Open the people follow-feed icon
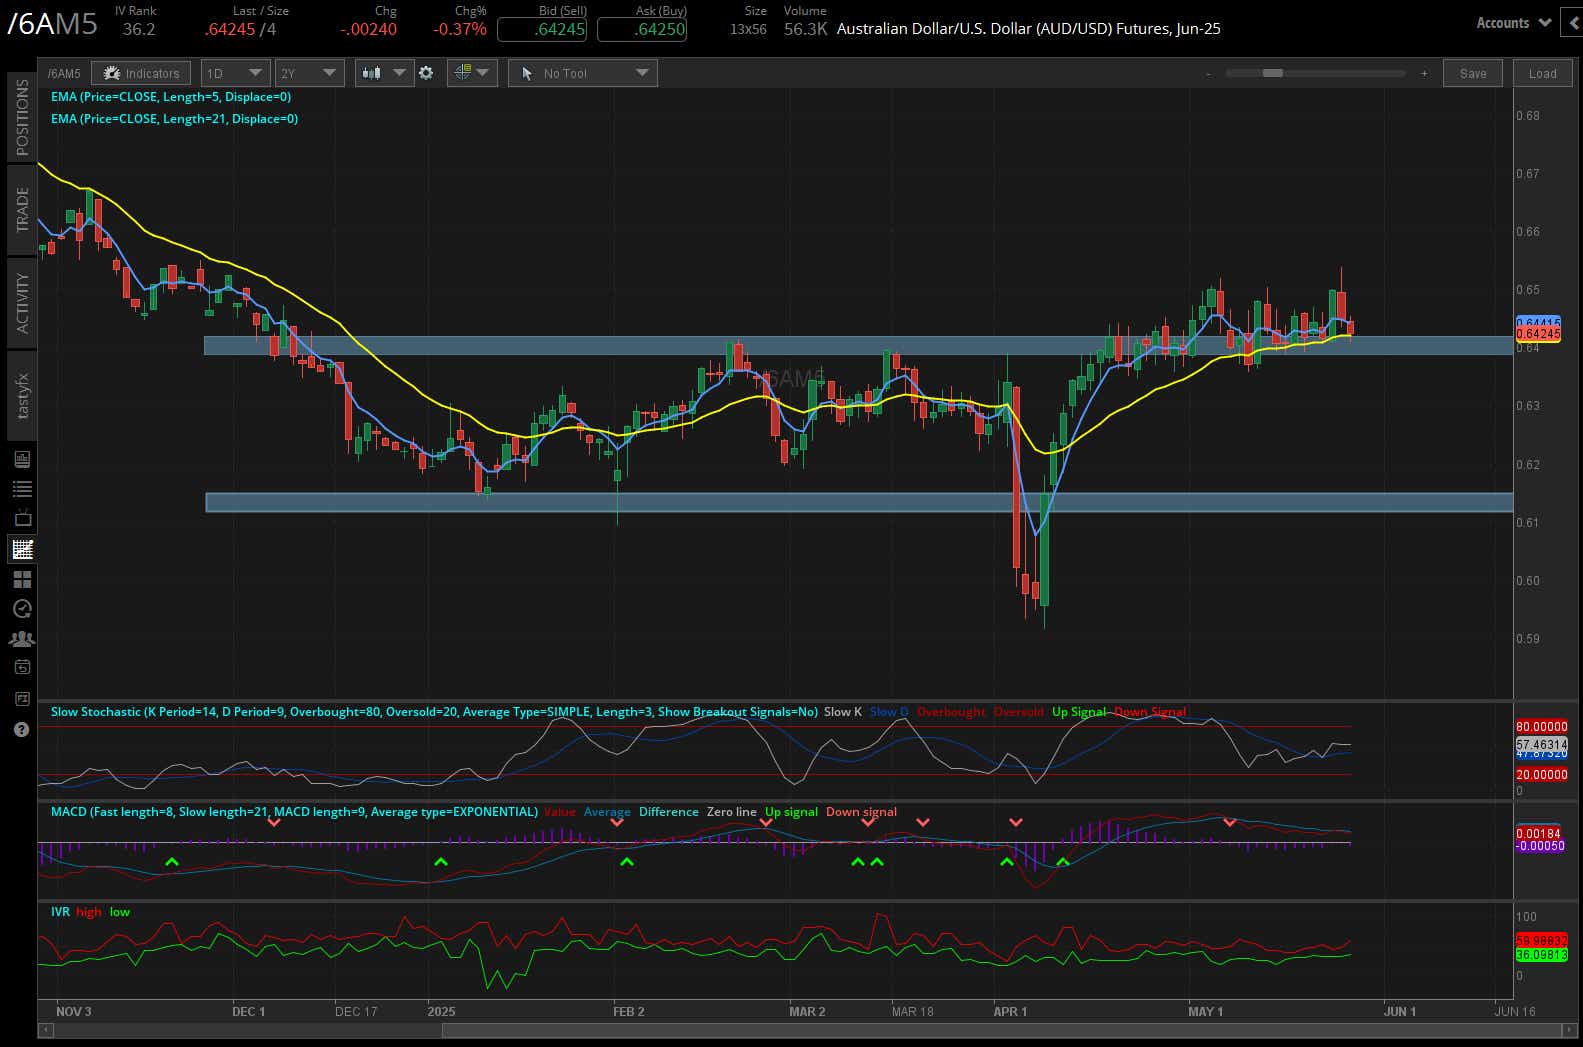 click(x=22, y=638)
